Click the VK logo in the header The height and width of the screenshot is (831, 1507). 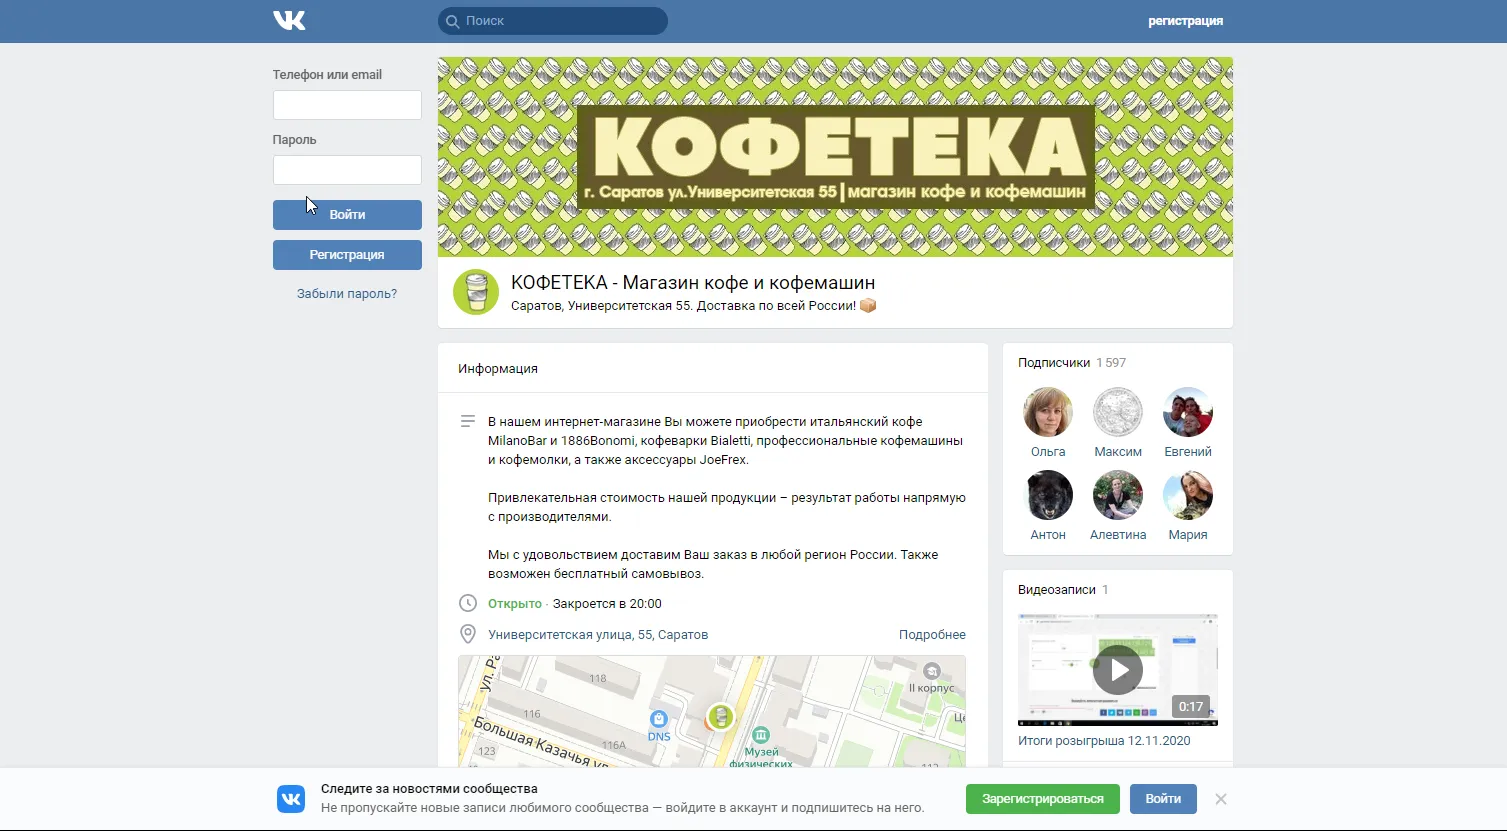(289, 20)
